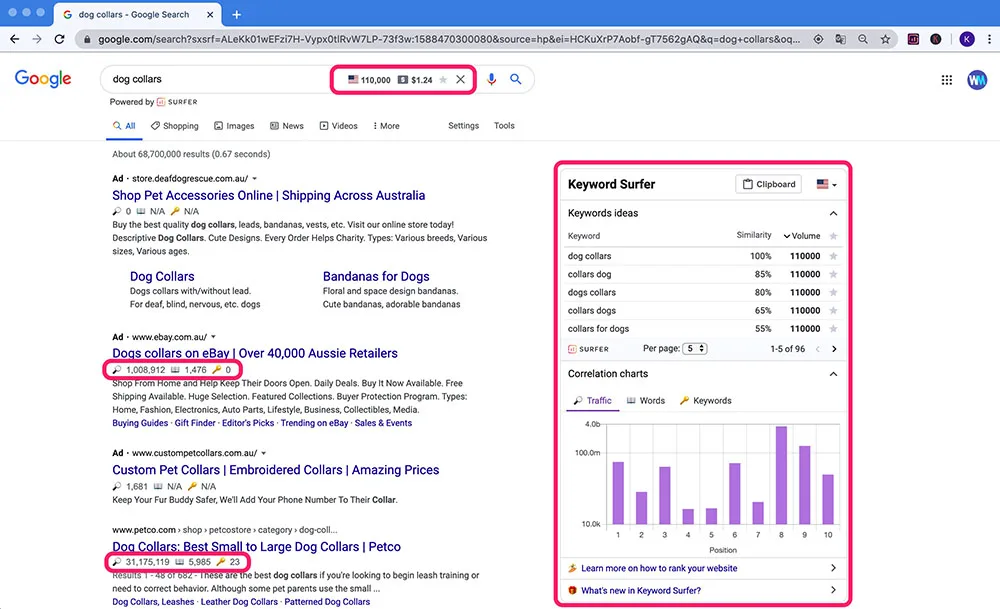Click the 'collars for dogs' keyword text
The image size is (1000, 609).
click(598, 328)
